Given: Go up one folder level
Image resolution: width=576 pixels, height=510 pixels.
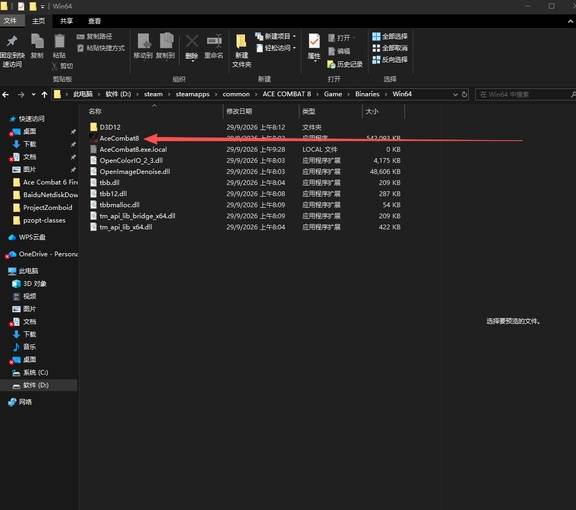Looking at the screenshot, I should click(44, 94).
